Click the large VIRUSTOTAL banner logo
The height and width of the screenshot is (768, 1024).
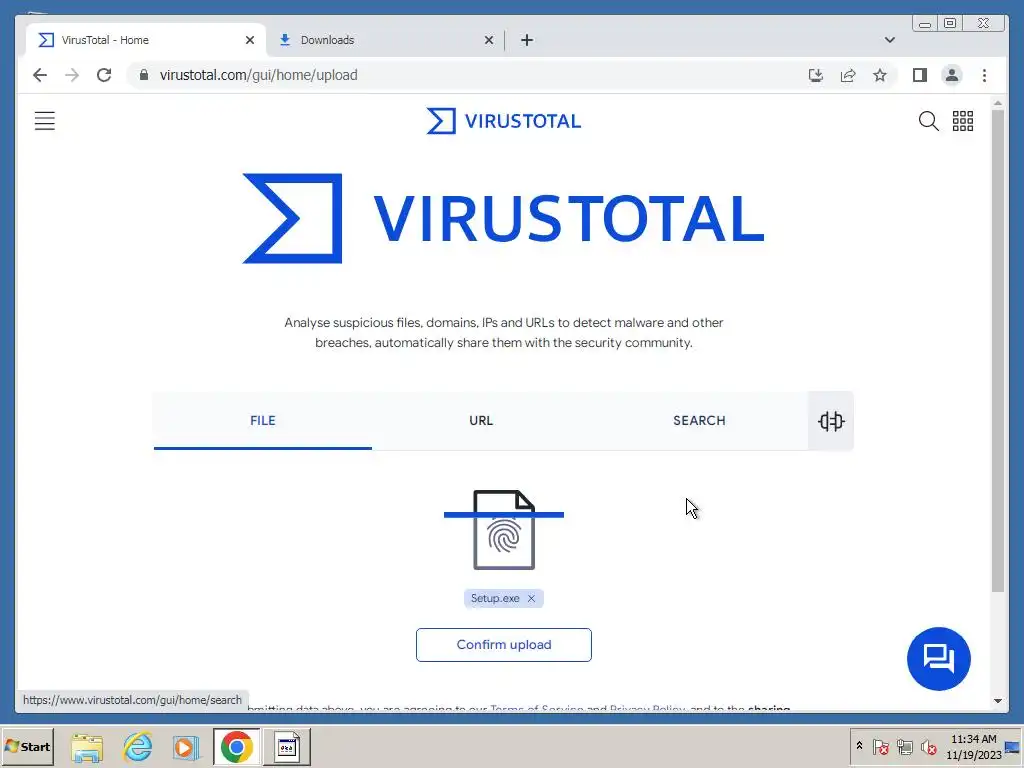coord(504,218)
